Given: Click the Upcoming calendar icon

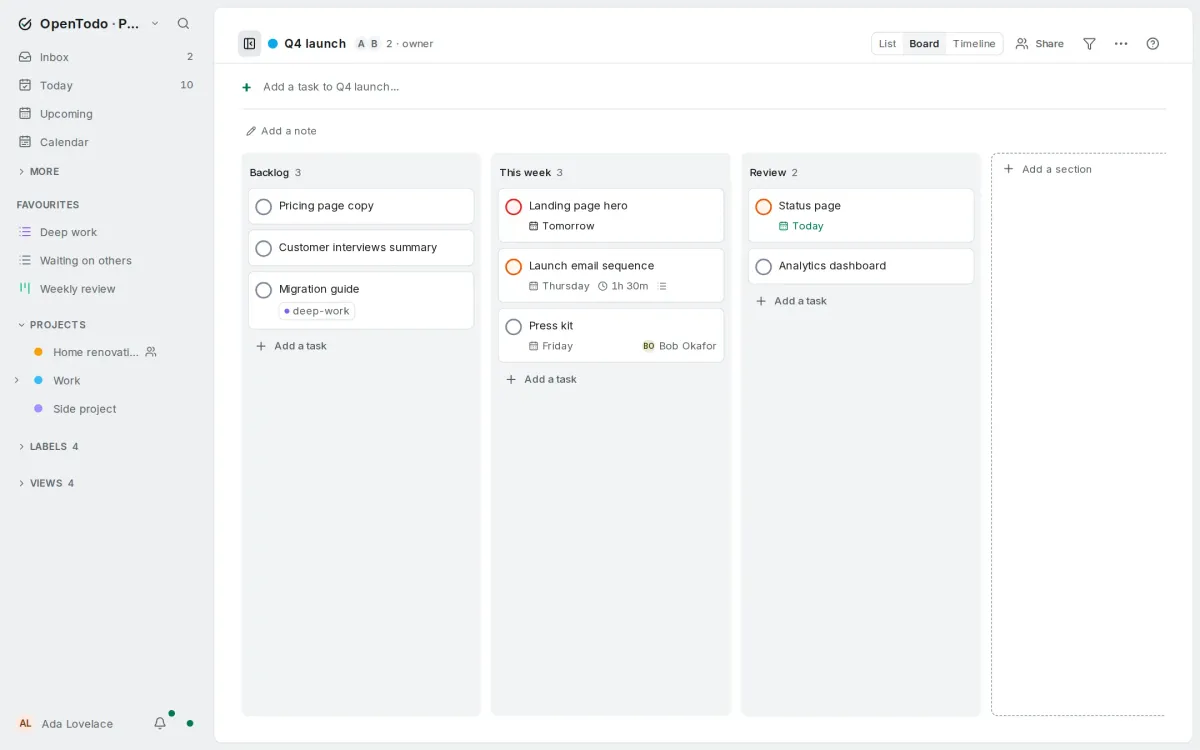Looking at the screenshot, I should 25,114.
